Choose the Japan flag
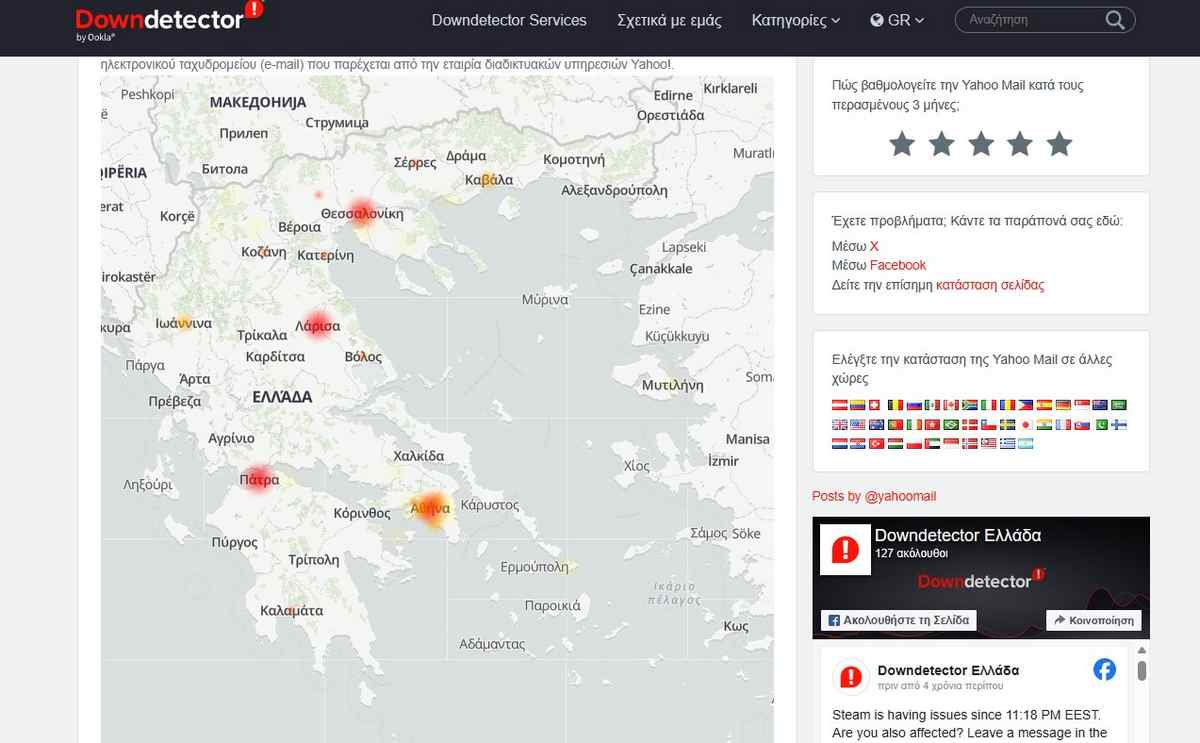 (x=1025, y=425)
